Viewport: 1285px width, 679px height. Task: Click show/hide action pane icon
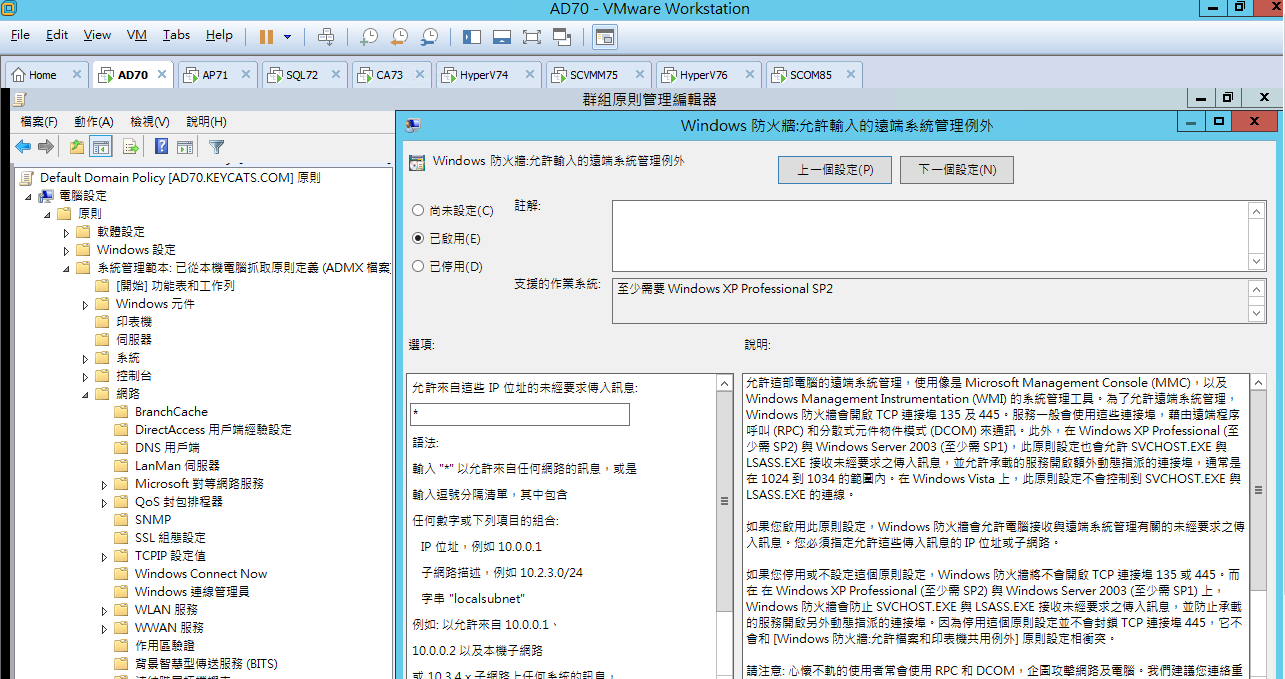click(185, 147)
